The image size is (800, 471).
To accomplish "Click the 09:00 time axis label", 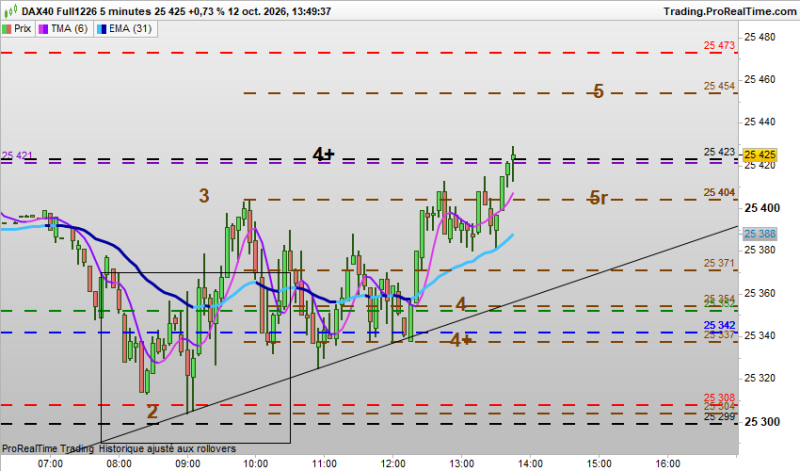I will 187,463.
